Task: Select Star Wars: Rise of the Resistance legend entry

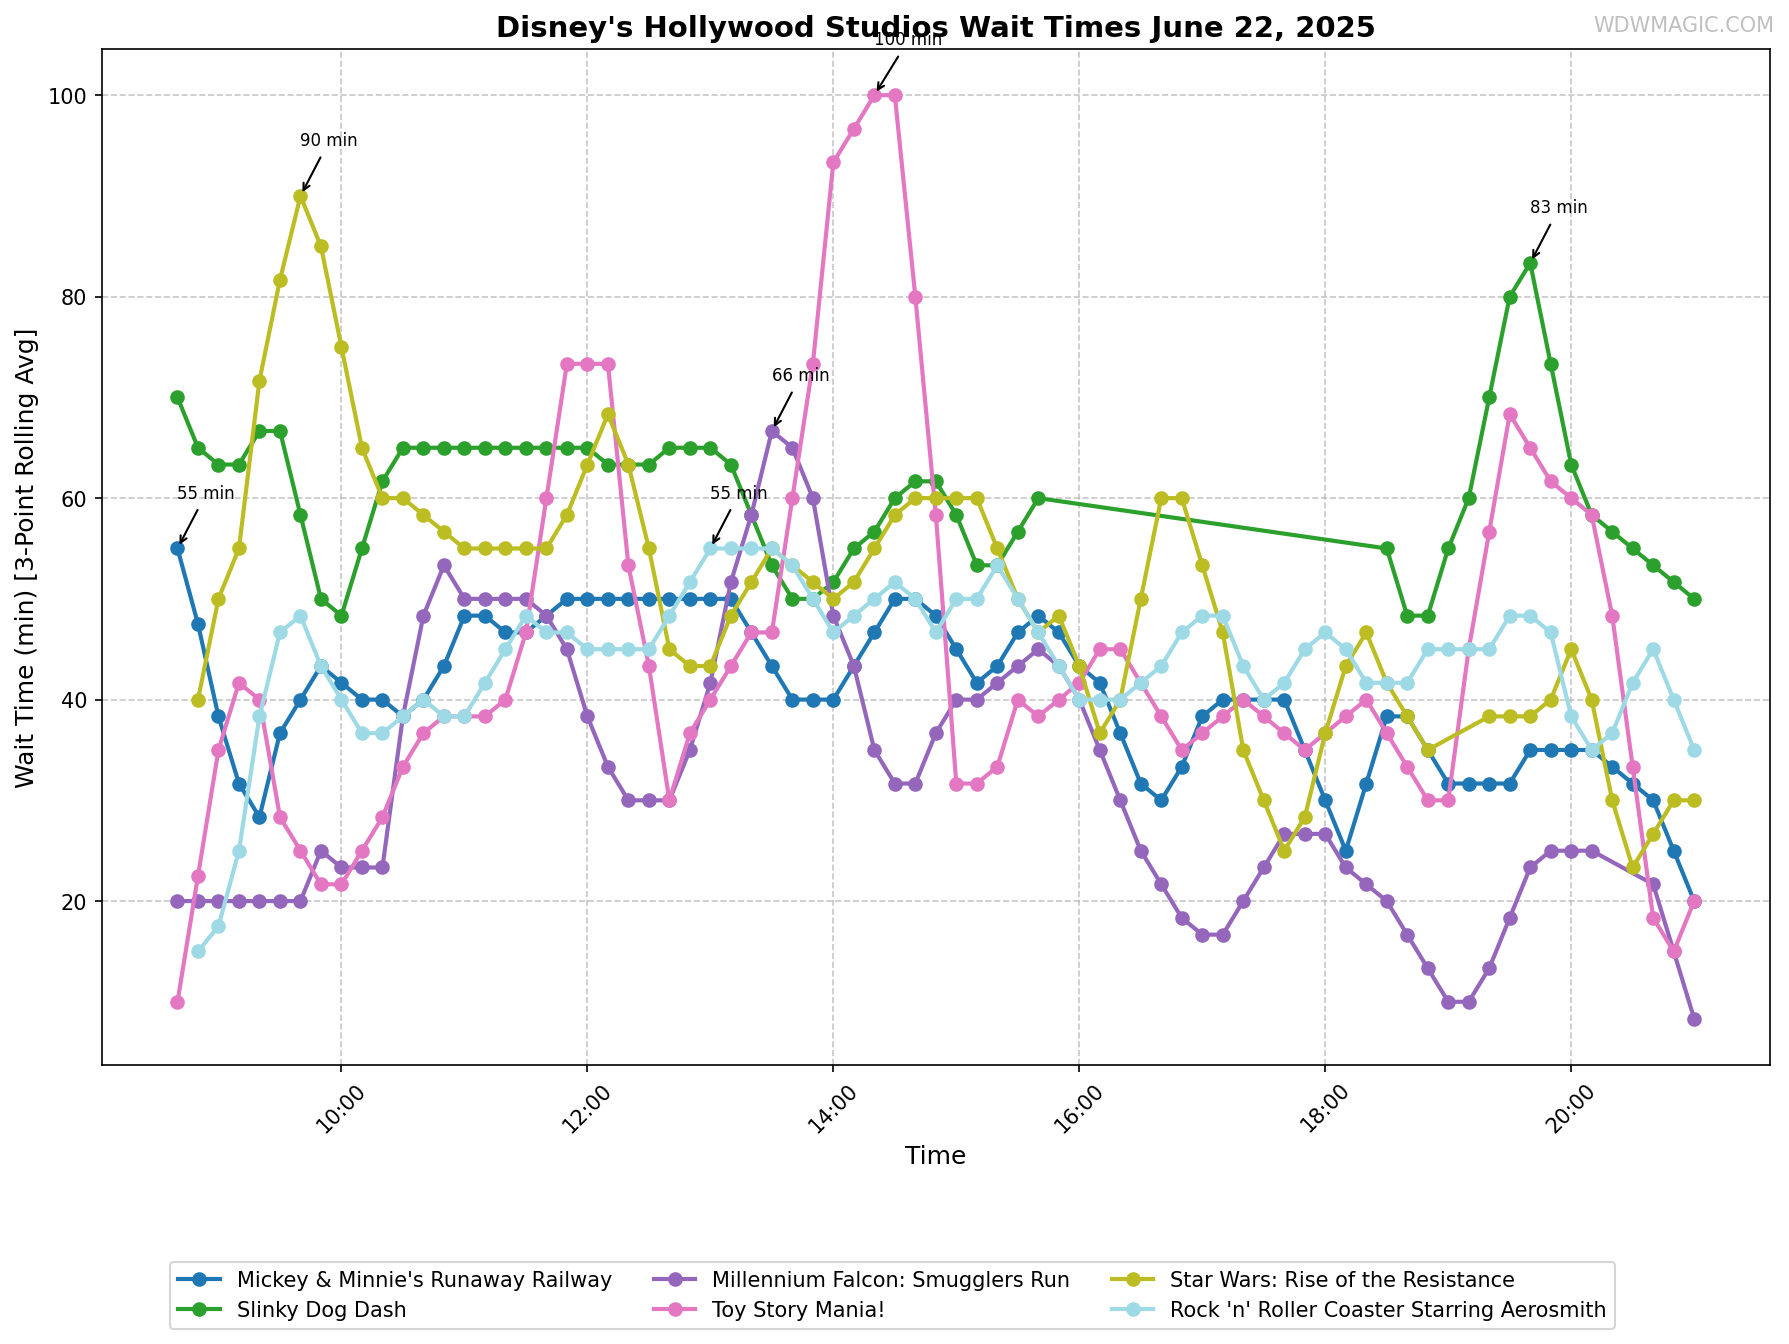Action: [x=1313, y=1280]
